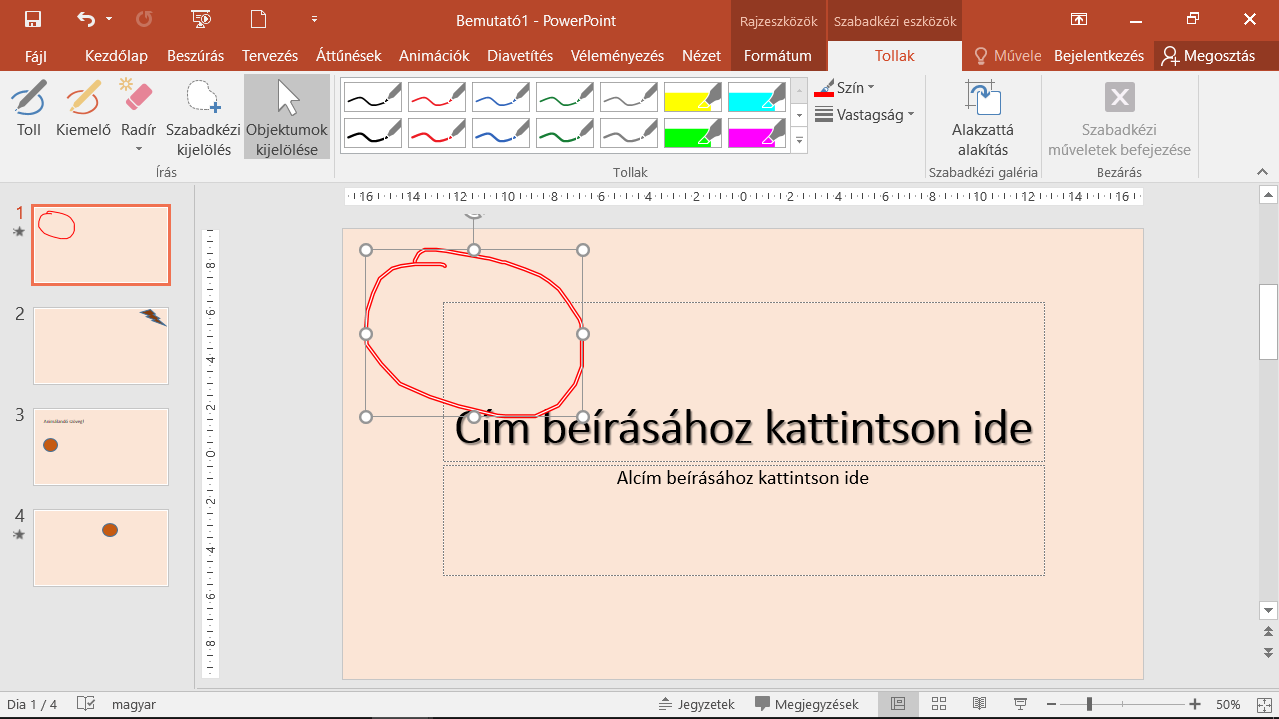Activate the Szabadkézi kijelölés lasso tool

(203, 118)
